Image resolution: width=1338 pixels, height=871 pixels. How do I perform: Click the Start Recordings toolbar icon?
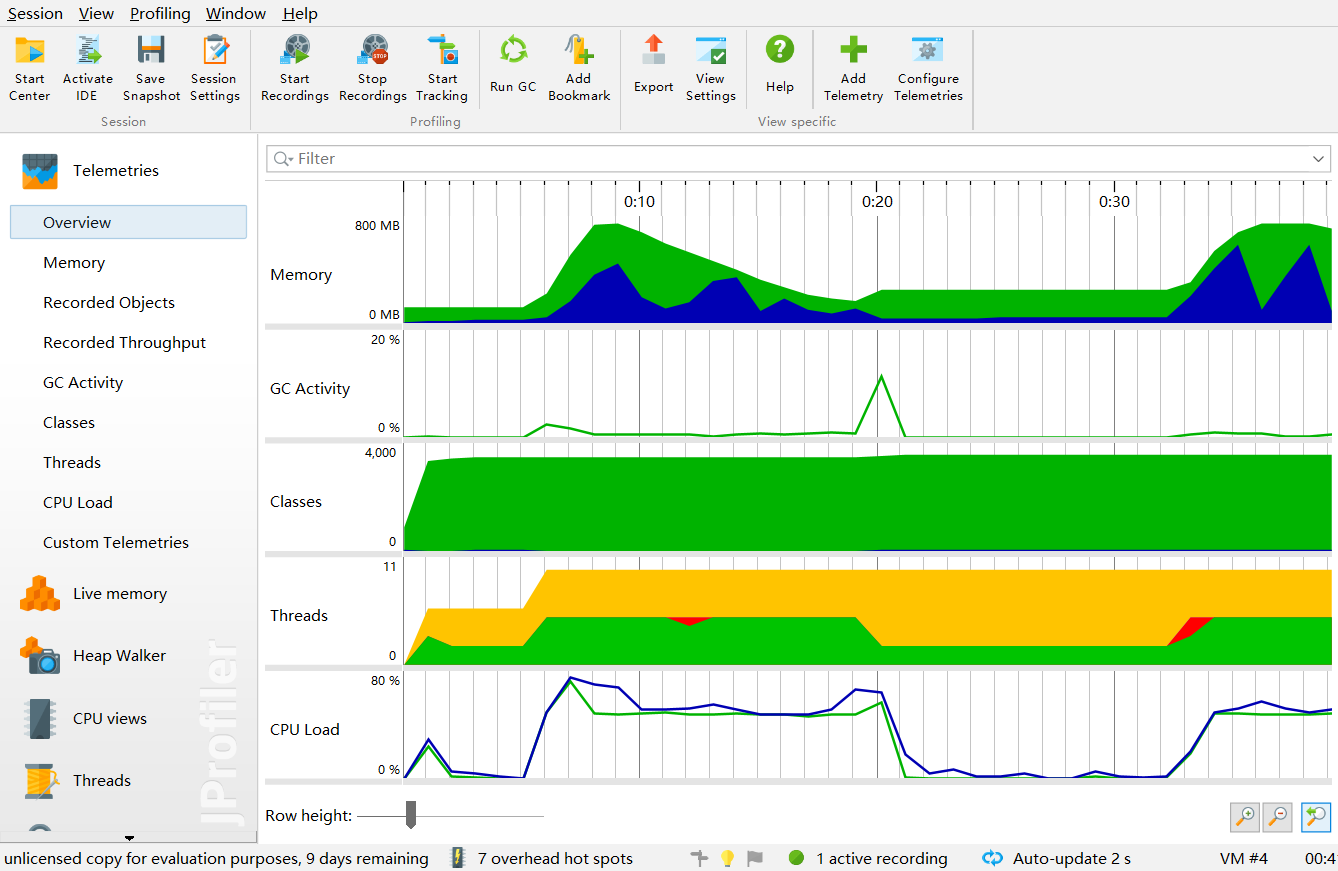pos(294,50)
